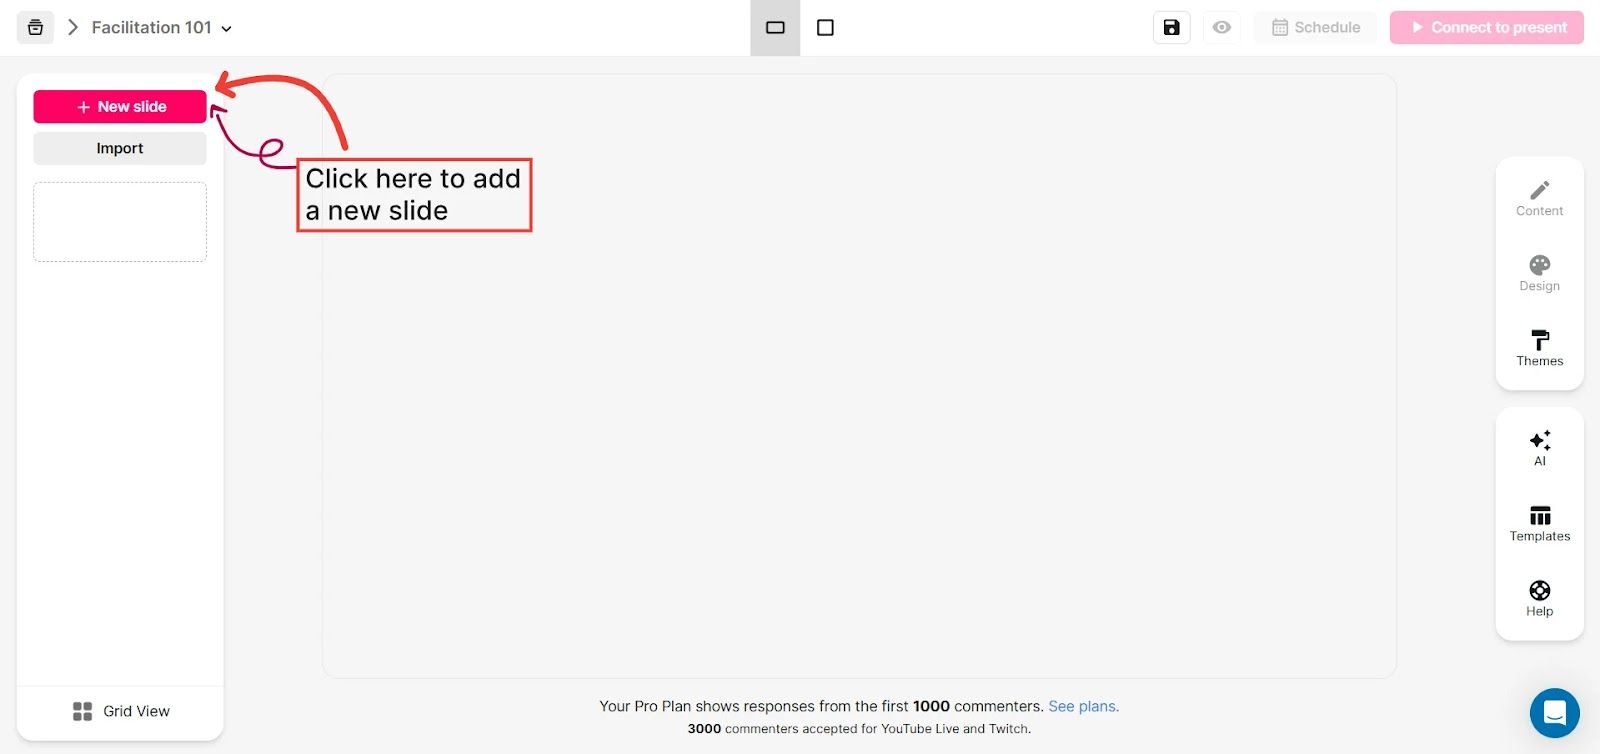1600x754 pixels.
Task: Click the Import button
Action: [x=120, y=148]
